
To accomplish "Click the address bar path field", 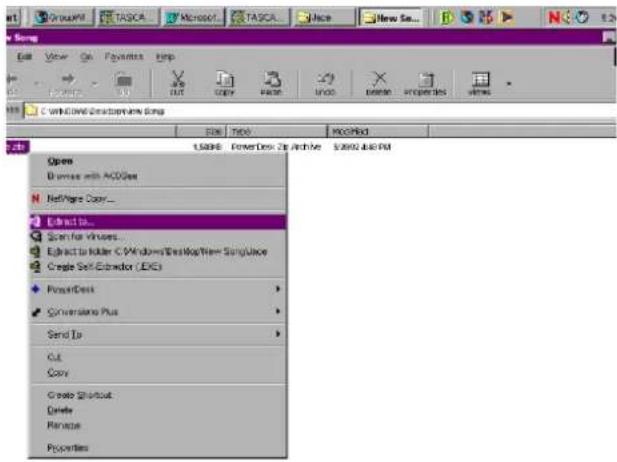I will (x=319, y=111).
